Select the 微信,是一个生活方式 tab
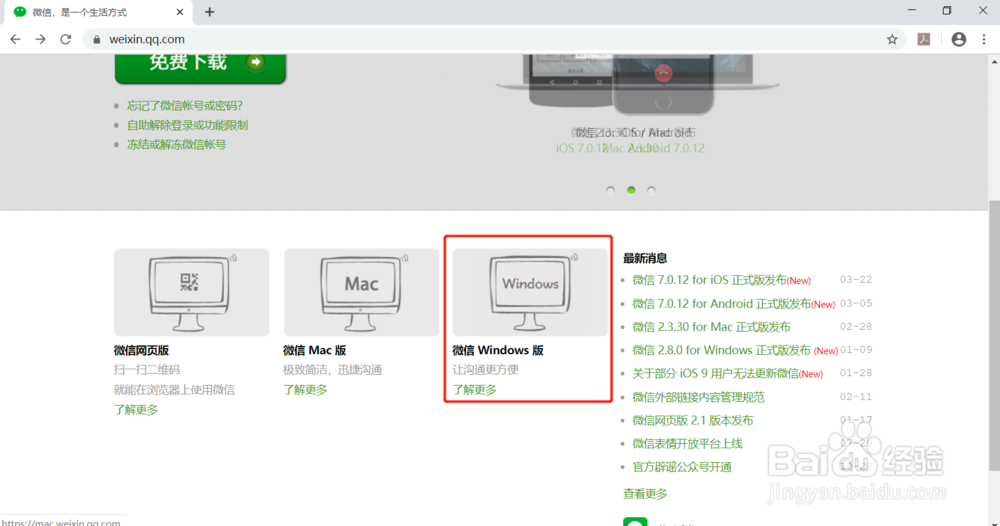Screen dimensions: 1000x526 pos(96,13)
